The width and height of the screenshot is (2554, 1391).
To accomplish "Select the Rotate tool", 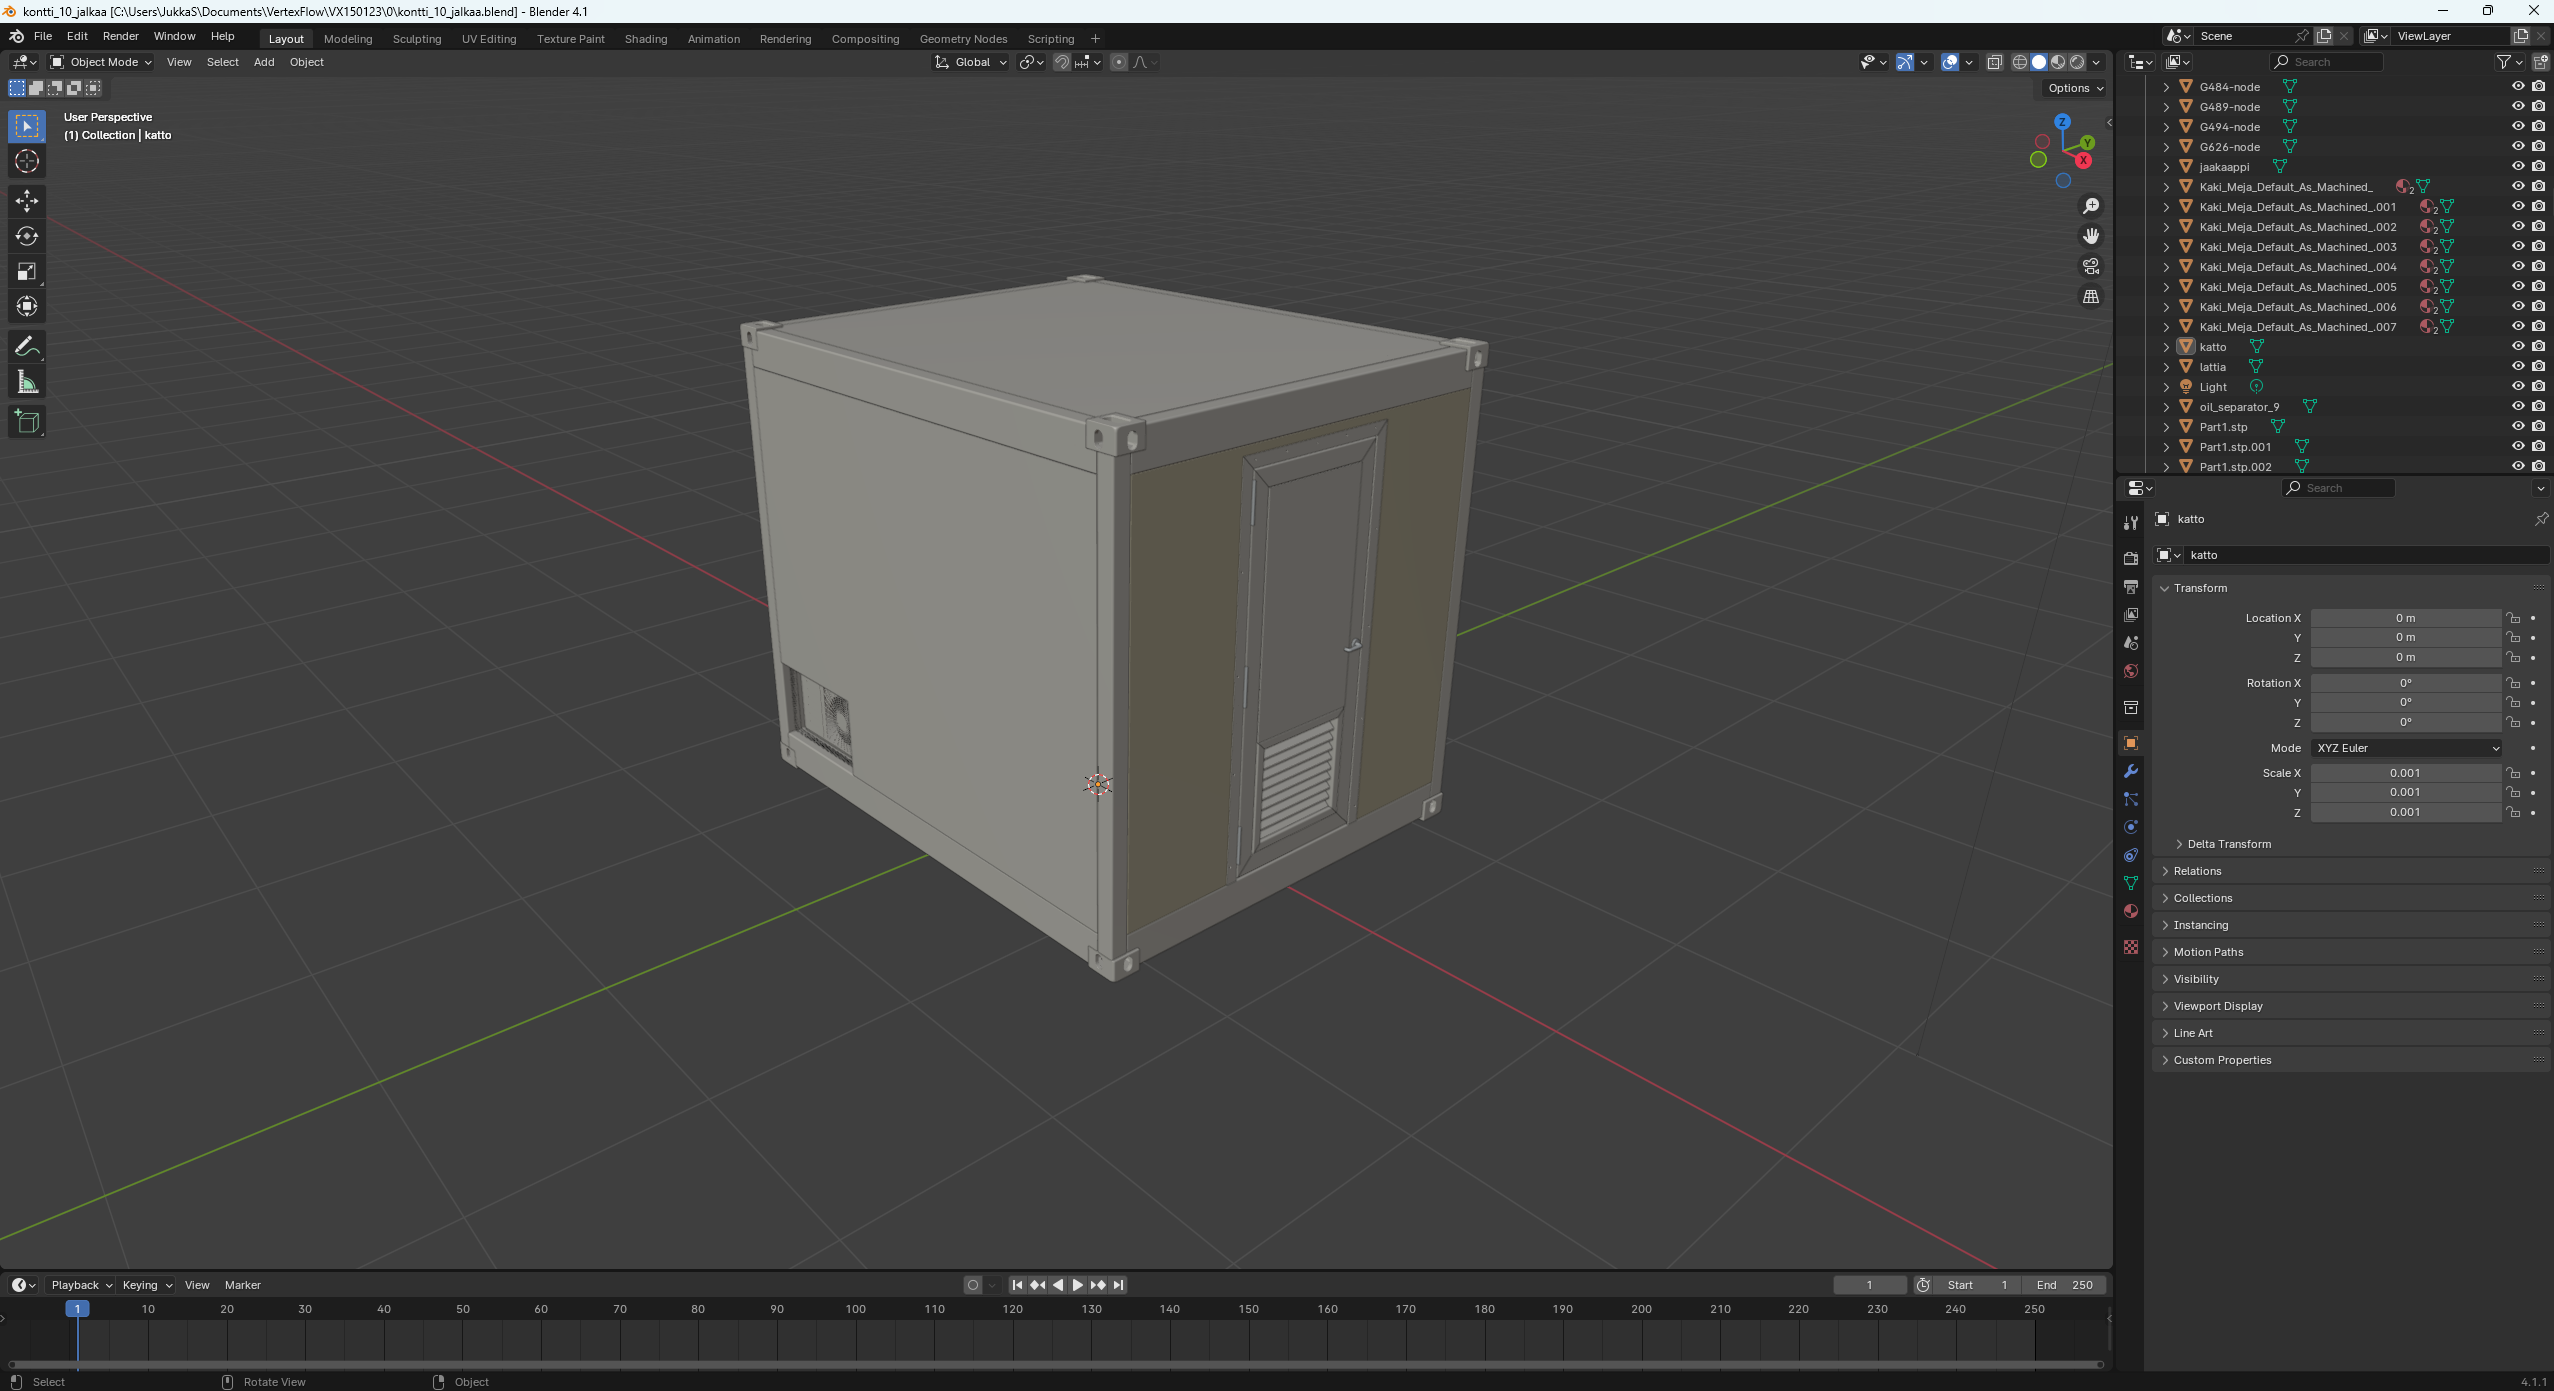I will pos(27,236).
